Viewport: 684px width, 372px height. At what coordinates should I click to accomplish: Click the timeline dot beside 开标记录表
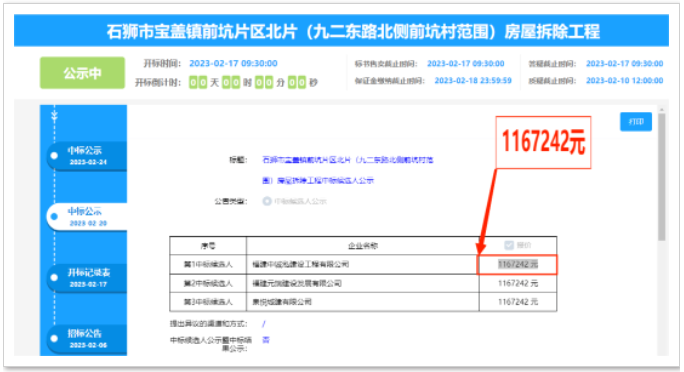(x=54, y=277)
